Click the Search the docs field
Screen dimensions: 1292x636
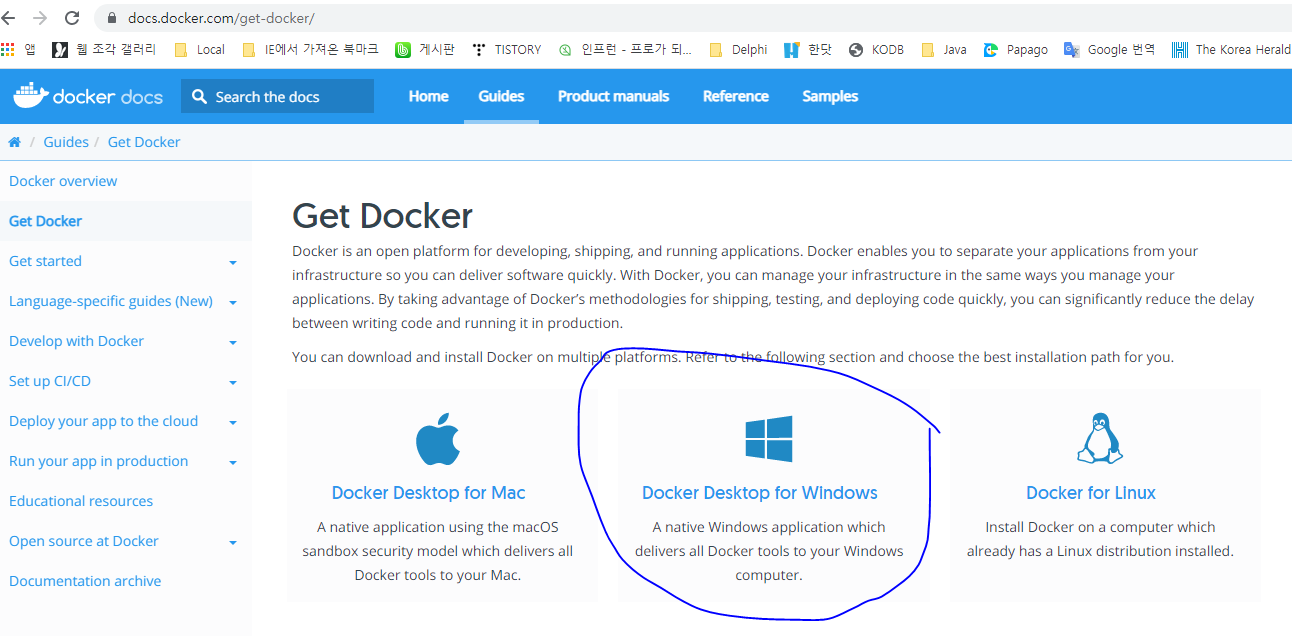coord(277,96)
